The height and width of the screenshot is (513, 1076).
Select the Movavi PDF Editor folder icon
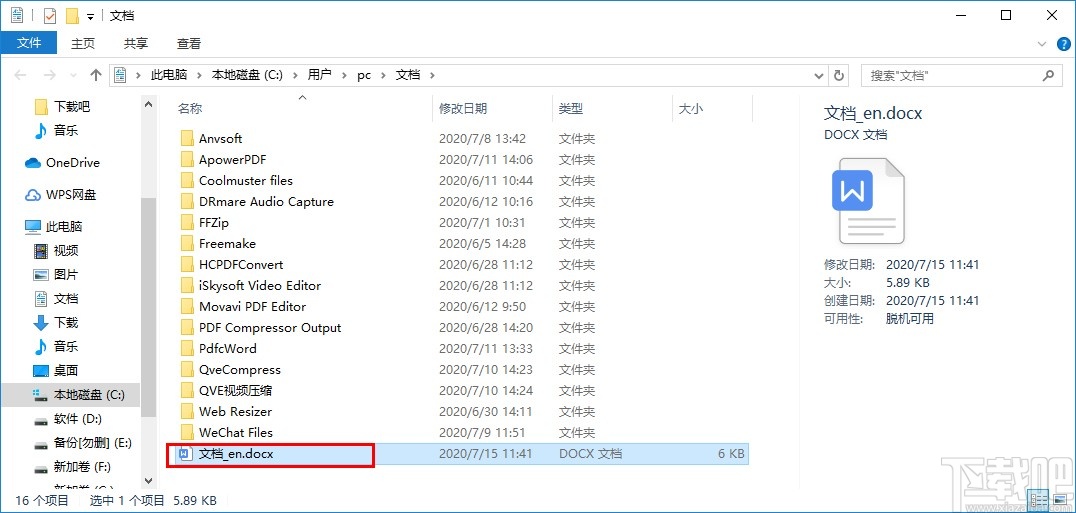pyautogui.click(x=187, y=307)
